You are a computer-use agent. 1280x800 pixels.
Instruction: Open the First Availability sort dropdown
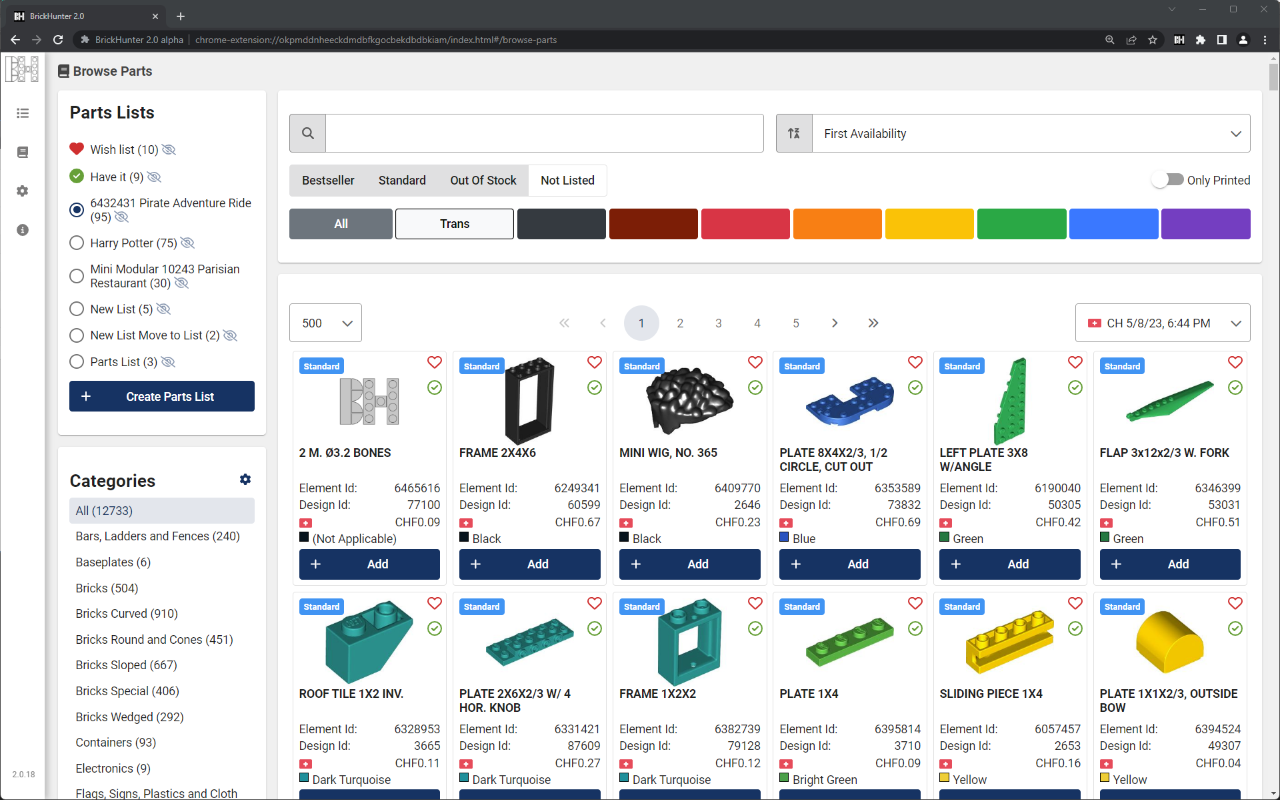click(1030, 132)
